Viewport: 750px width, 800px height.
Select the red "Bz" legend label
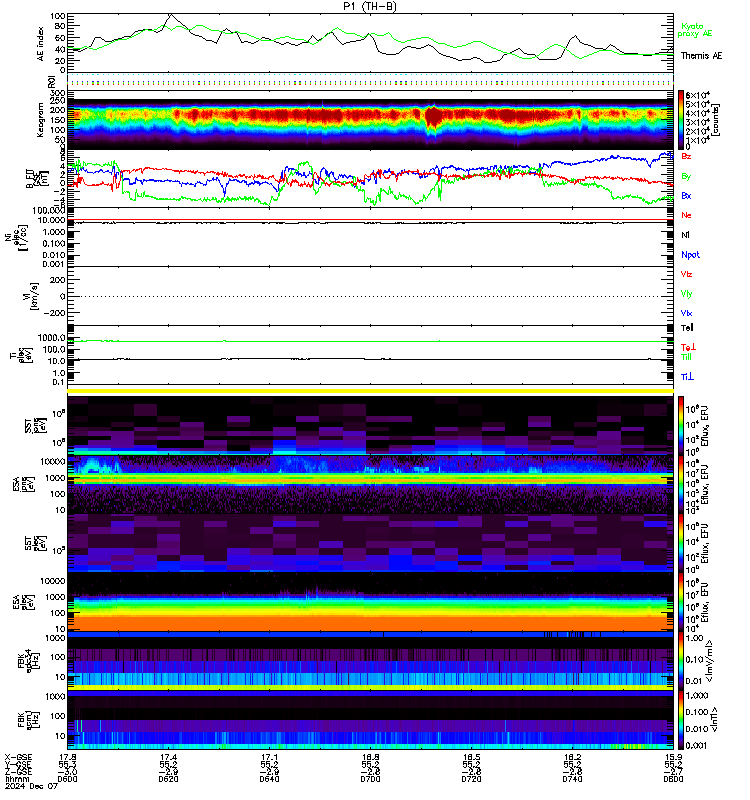tap(686, 156)
